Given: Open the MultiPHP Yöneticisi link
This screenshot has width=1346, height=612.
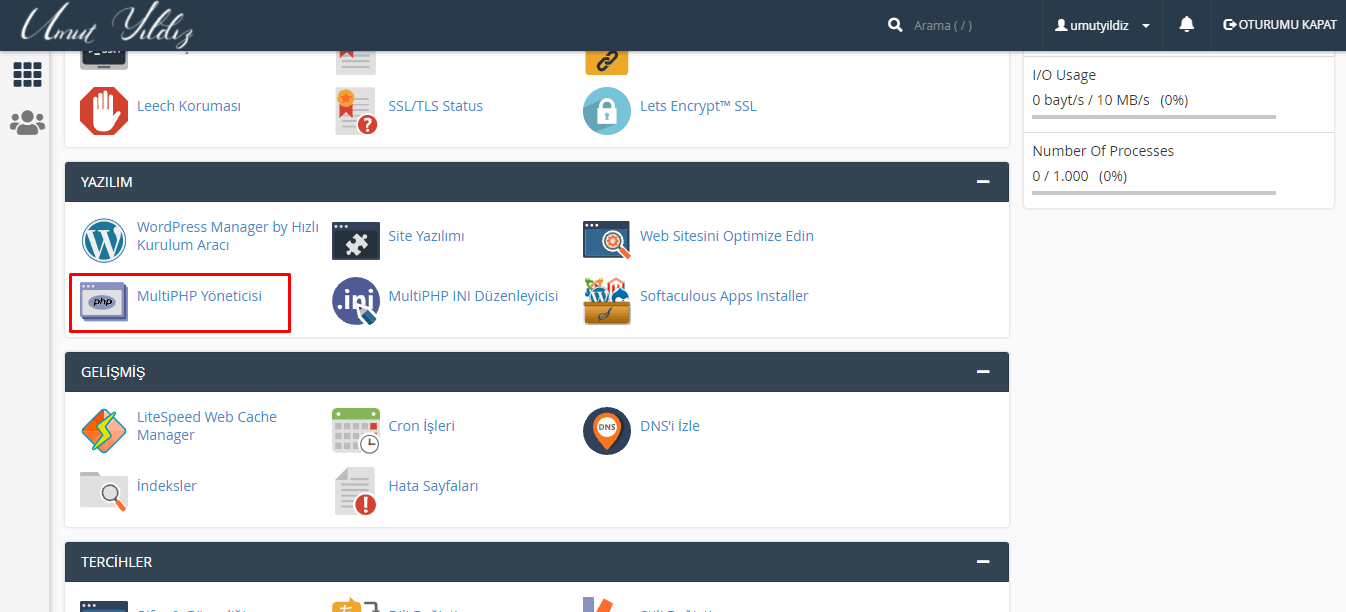Looking at the screenshot, I should [x=199, y=296].
